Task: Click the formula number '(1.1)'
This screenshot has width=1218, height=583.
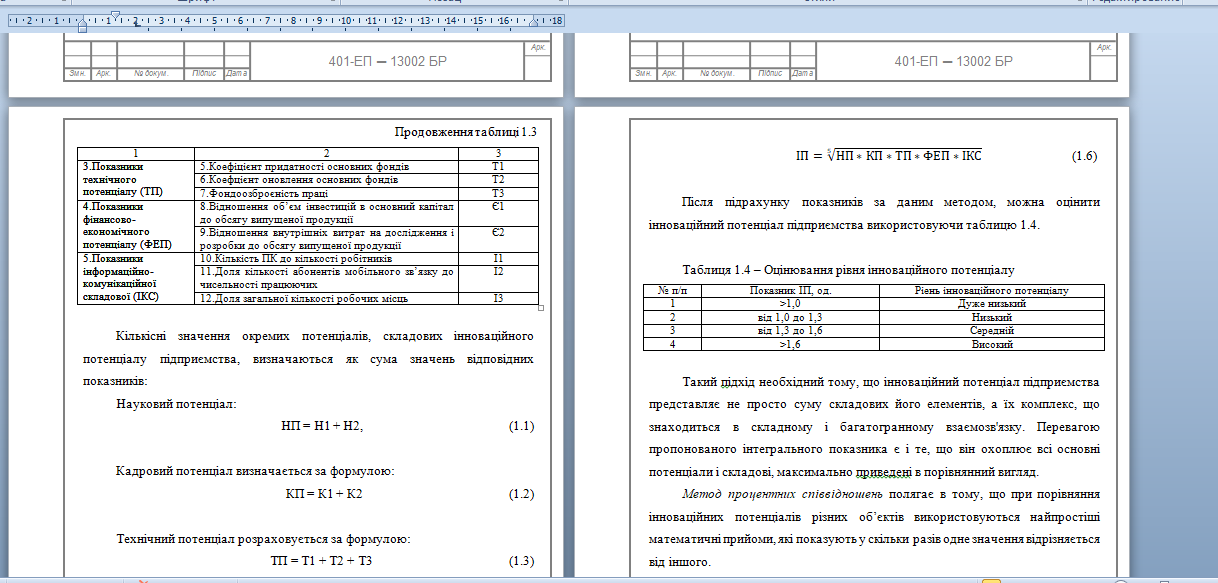Action: [522, 427]
